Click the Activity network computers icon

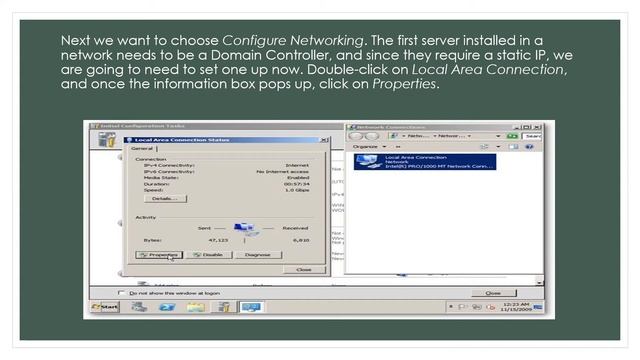(246, 229)
